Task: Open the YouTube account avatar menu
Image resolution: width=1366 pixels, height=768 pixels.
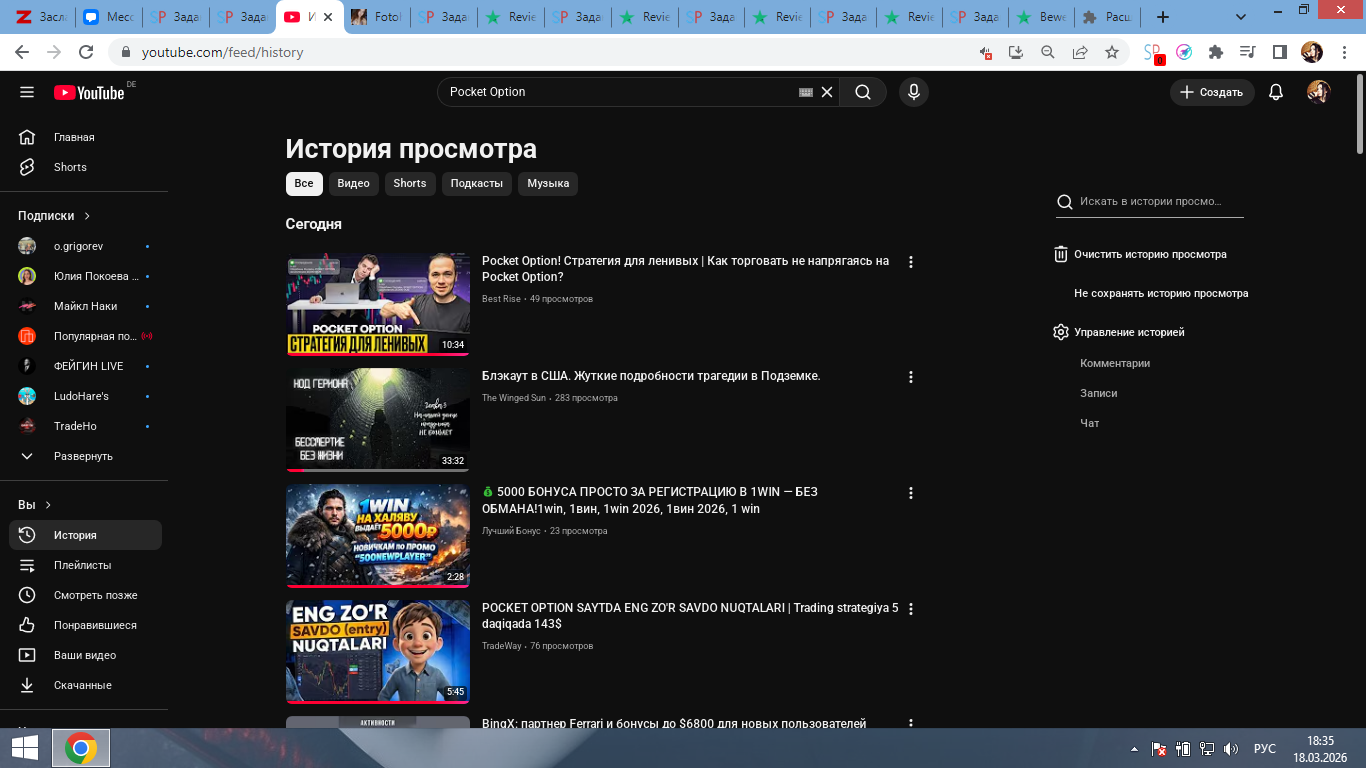Action: coord(1319,92)
